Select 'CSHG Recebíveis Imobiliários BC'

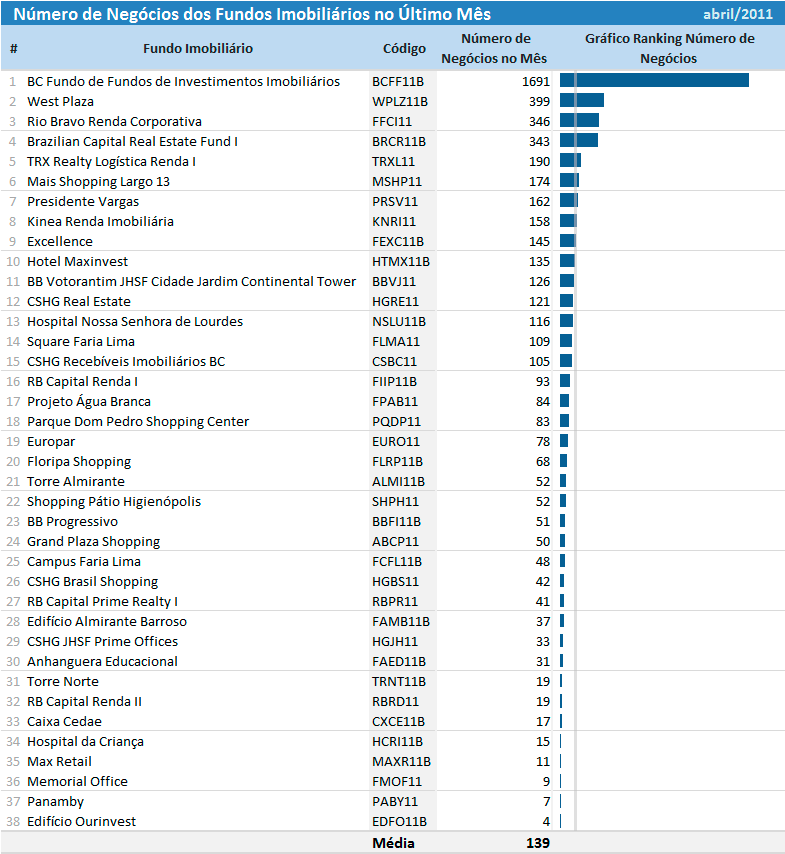click(126, 362)
